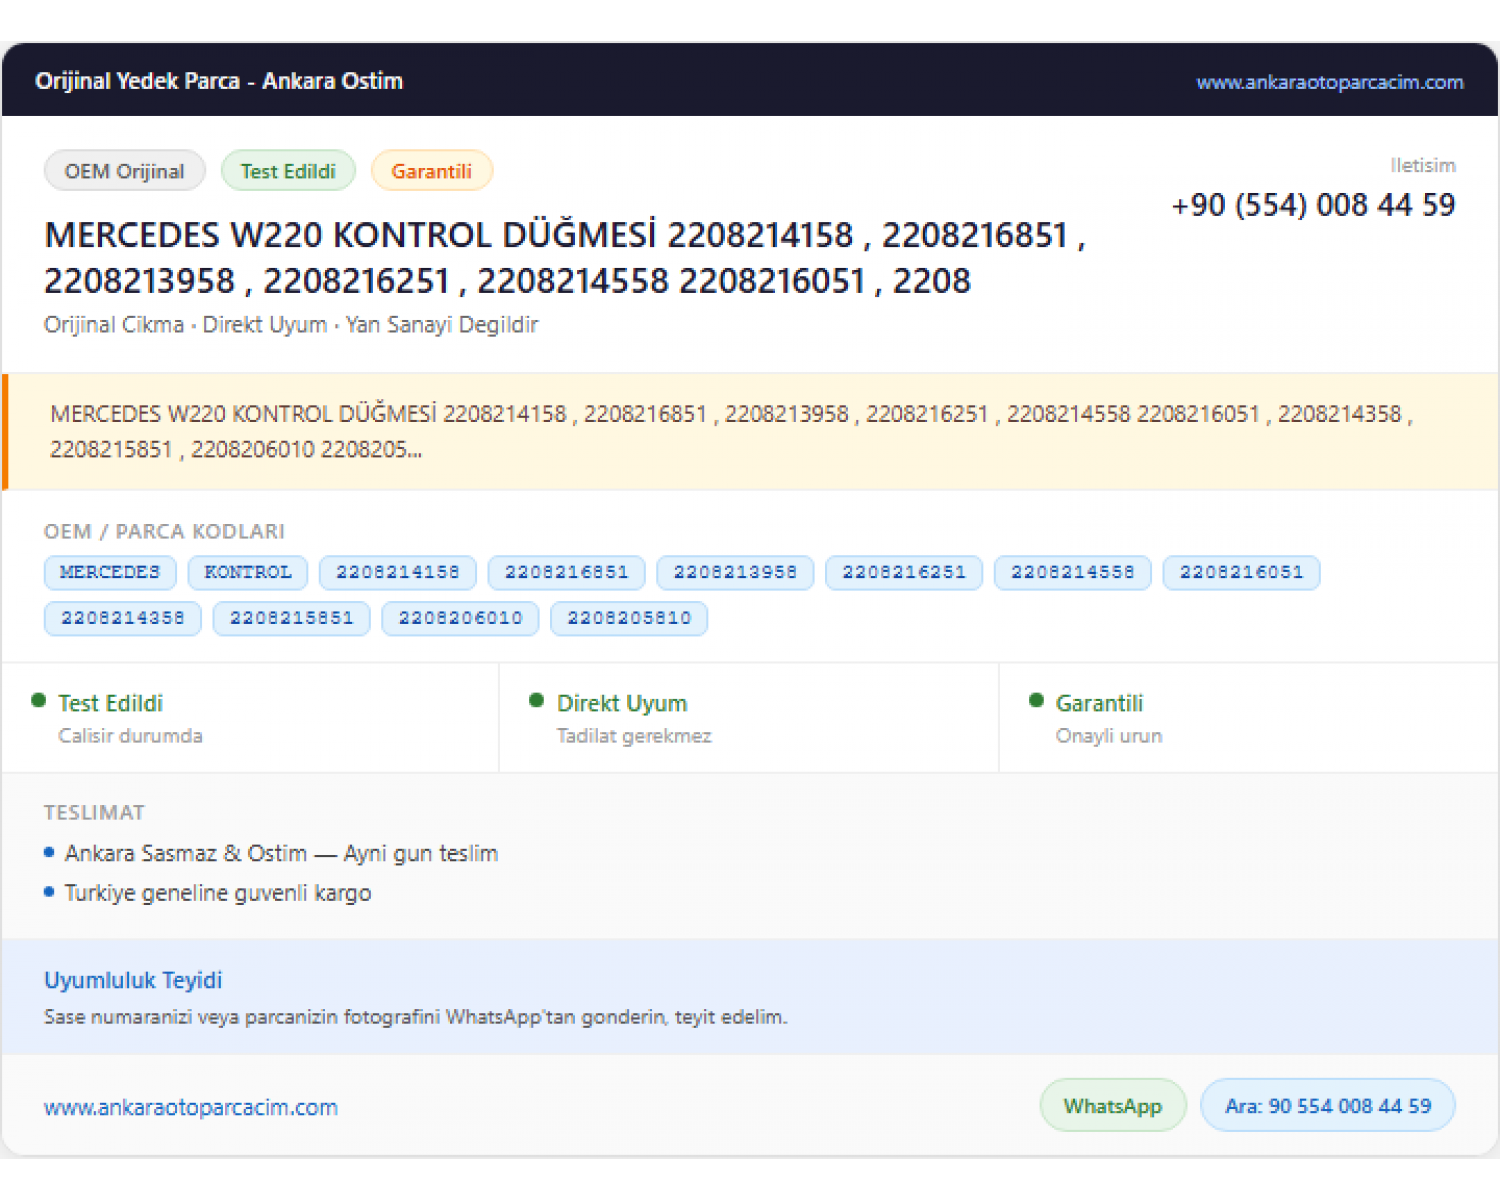Screen dimensions: 1500x1200
Task: Select the orange Garantili badge
Action: [x=431, y=171]
